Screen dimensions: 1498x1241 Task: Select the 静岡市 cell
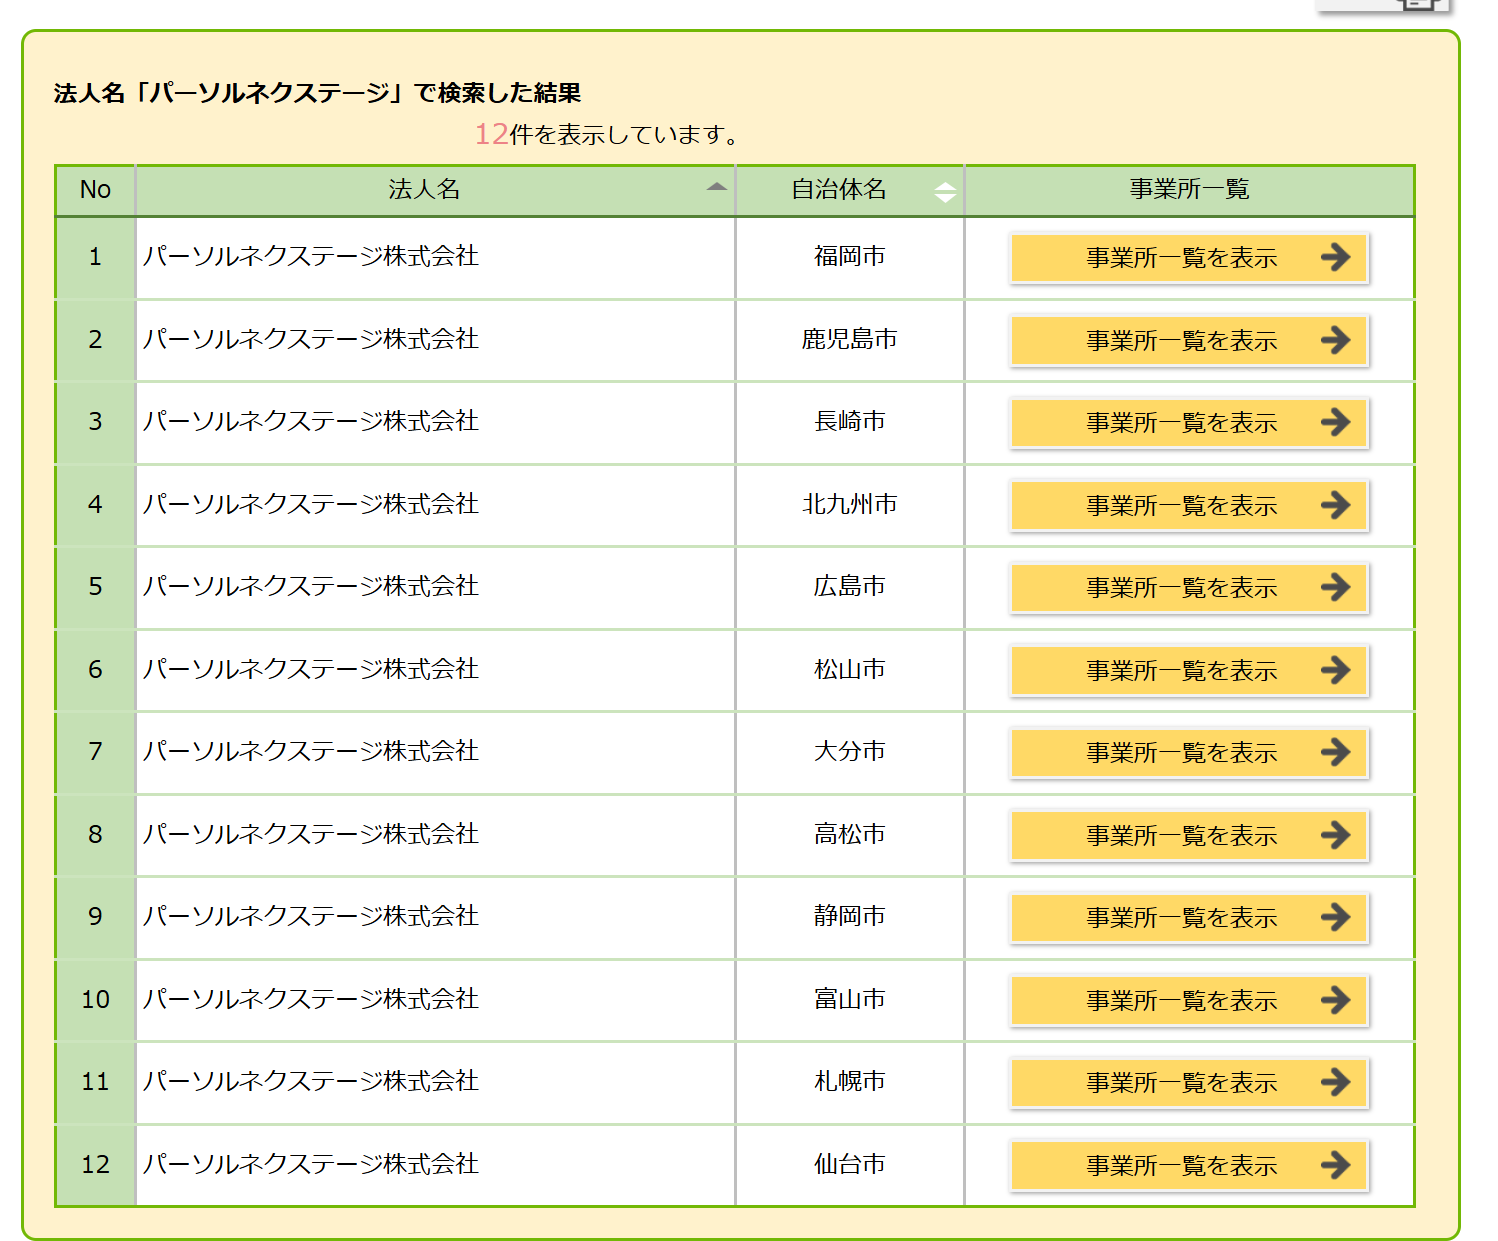[x=850, y=917]
